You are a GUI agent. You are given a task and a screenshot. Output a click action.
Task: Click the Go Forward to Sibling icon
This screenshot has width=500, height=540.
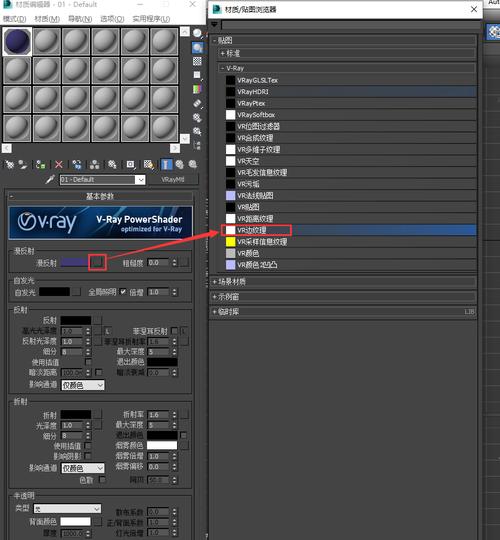pyautogui.click(x=193, y=165)
